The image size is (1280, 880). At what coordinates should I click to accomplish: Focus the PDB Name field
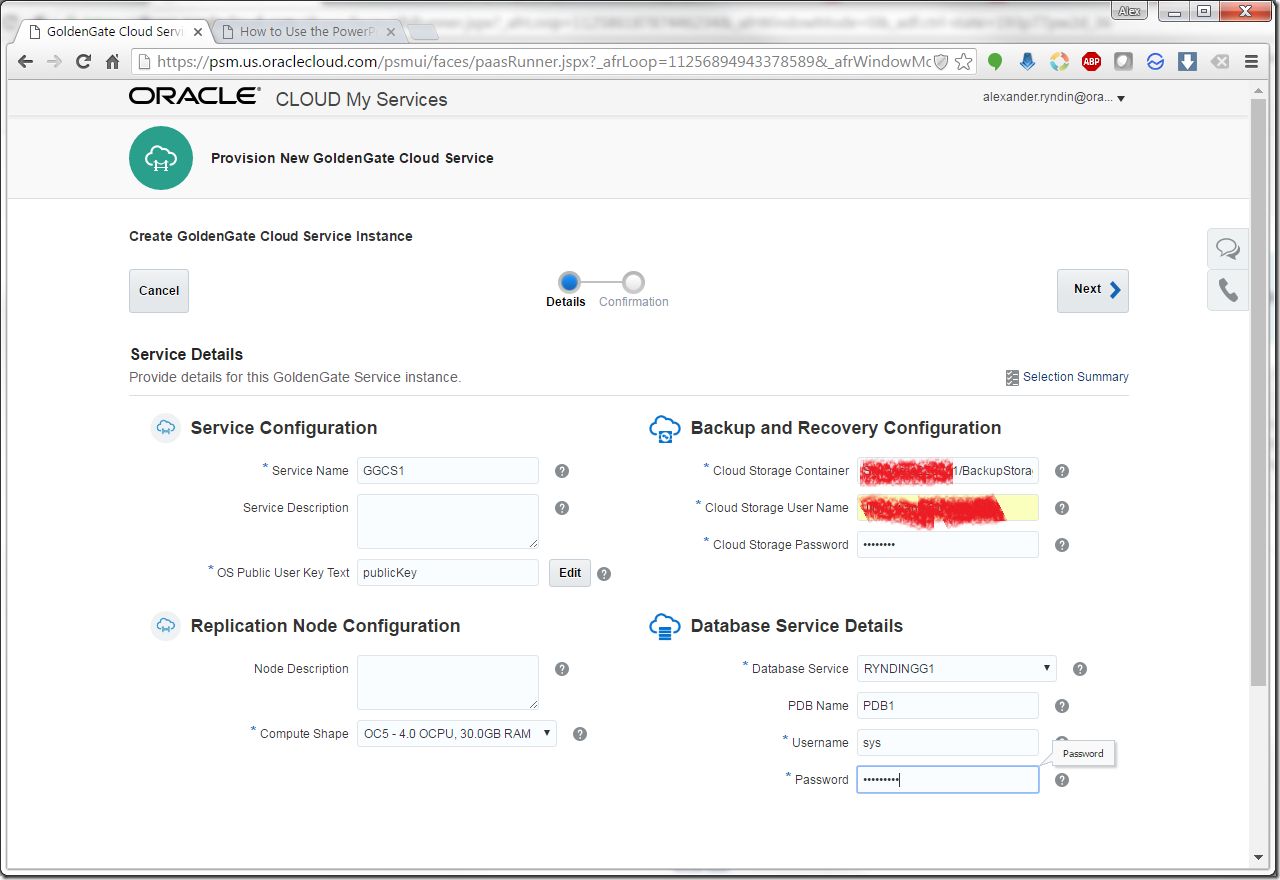(x=948, y=706)
